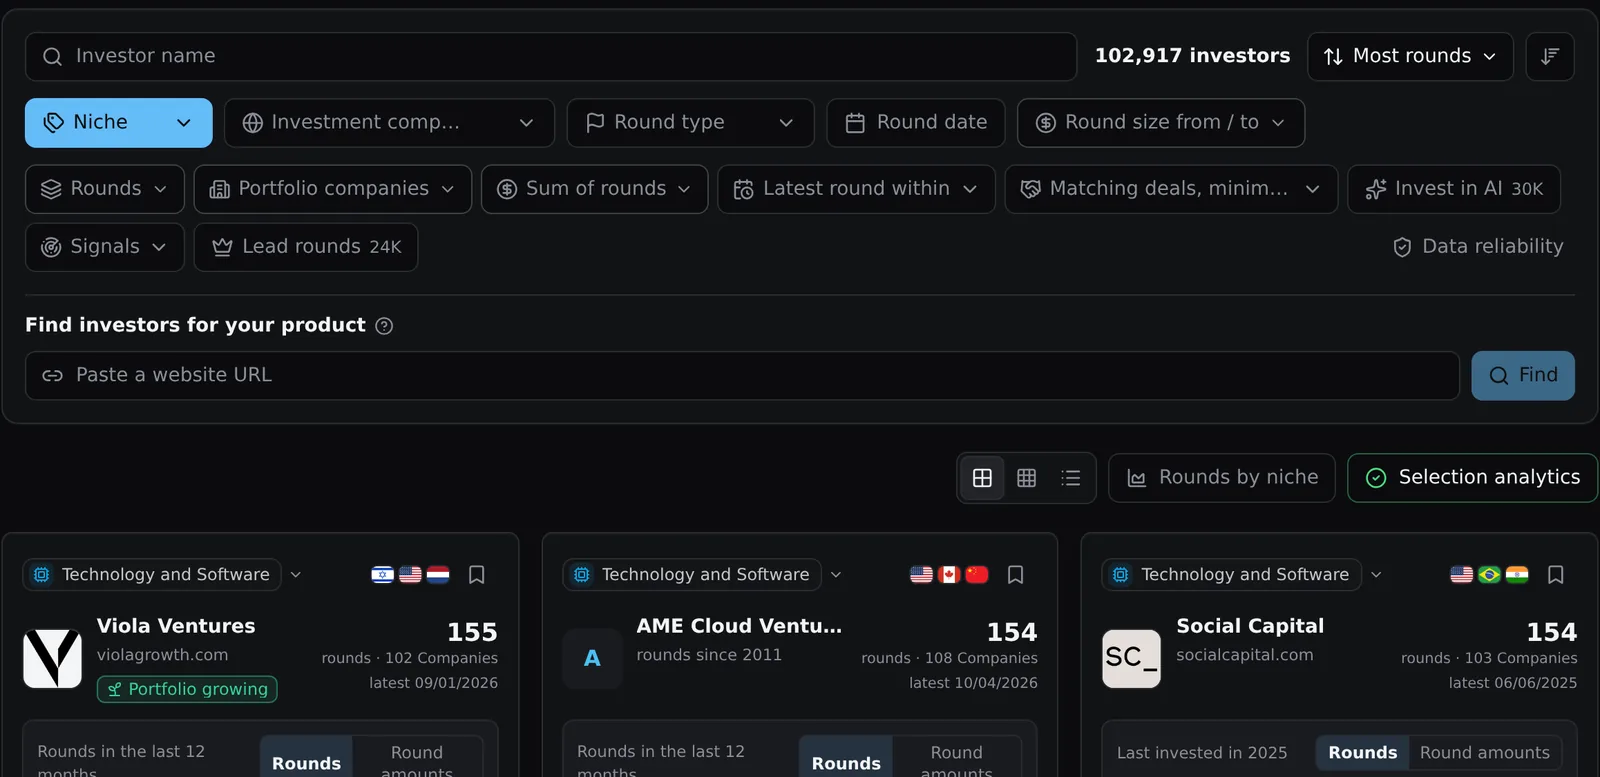
Task: Select Rounds tab on Social Capital card
Action: [1362, 753]
